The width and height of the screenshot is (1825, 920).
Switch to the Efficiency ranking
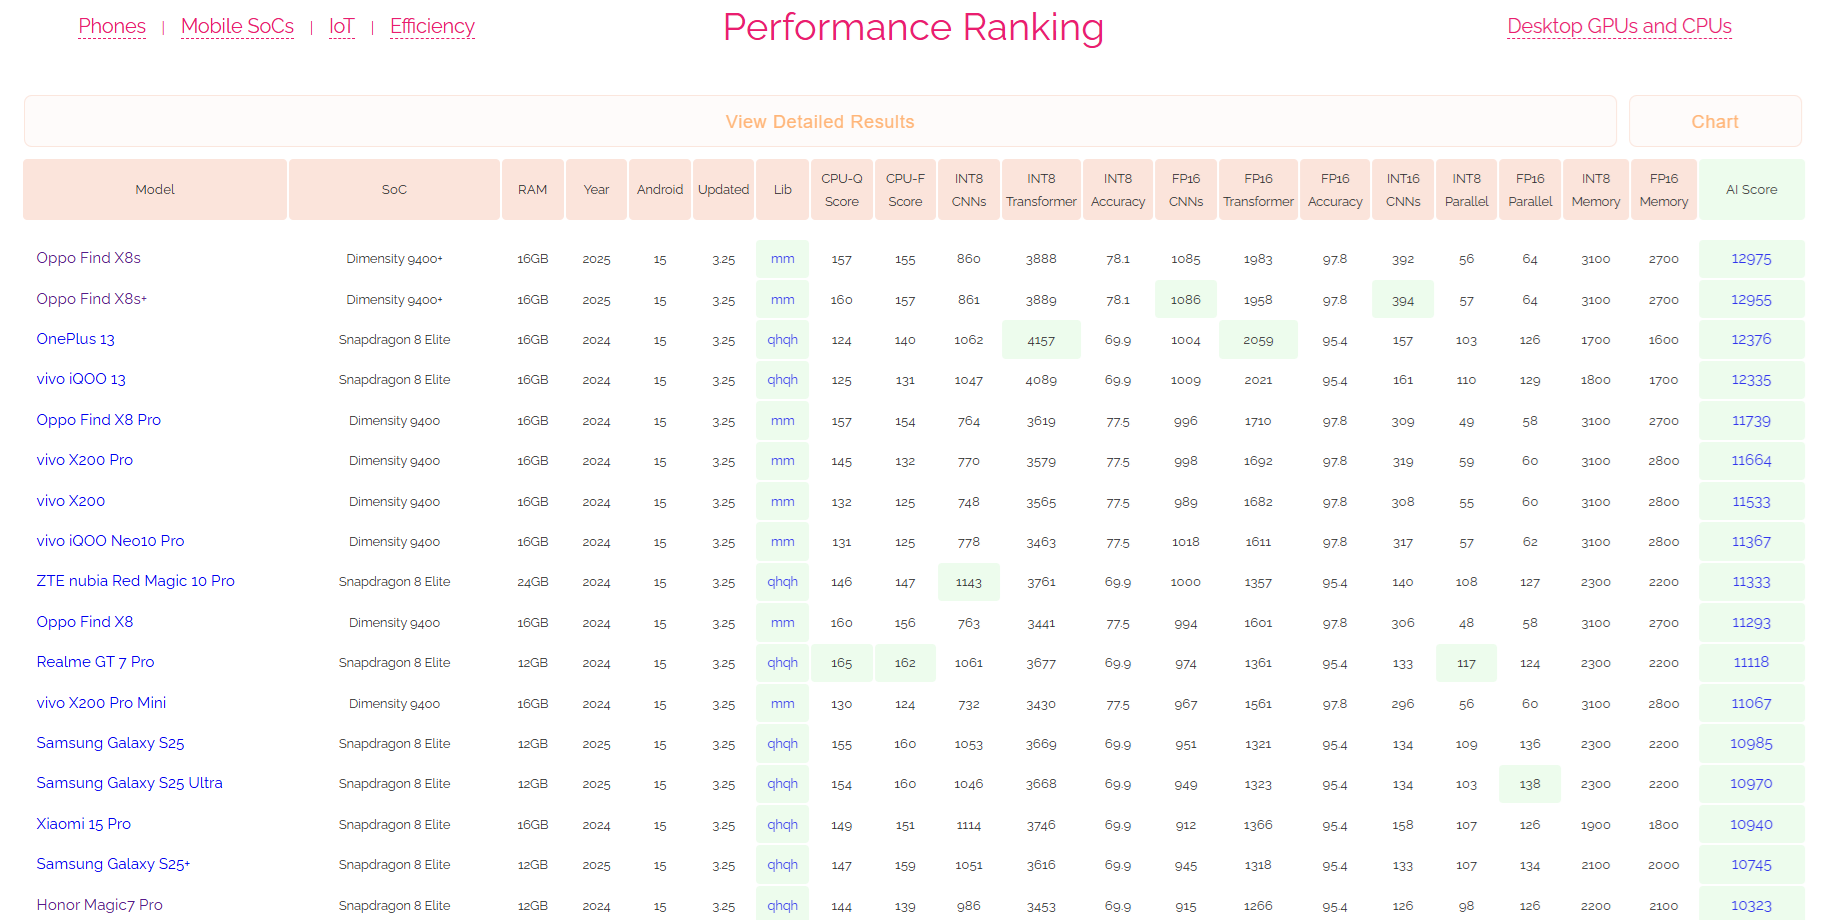432,26
